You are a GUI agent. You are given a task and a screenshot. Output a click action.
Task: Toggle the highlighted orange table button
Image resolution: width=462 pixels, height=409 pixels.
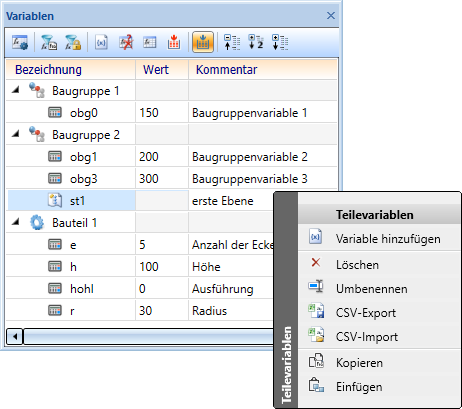(203, 42)
